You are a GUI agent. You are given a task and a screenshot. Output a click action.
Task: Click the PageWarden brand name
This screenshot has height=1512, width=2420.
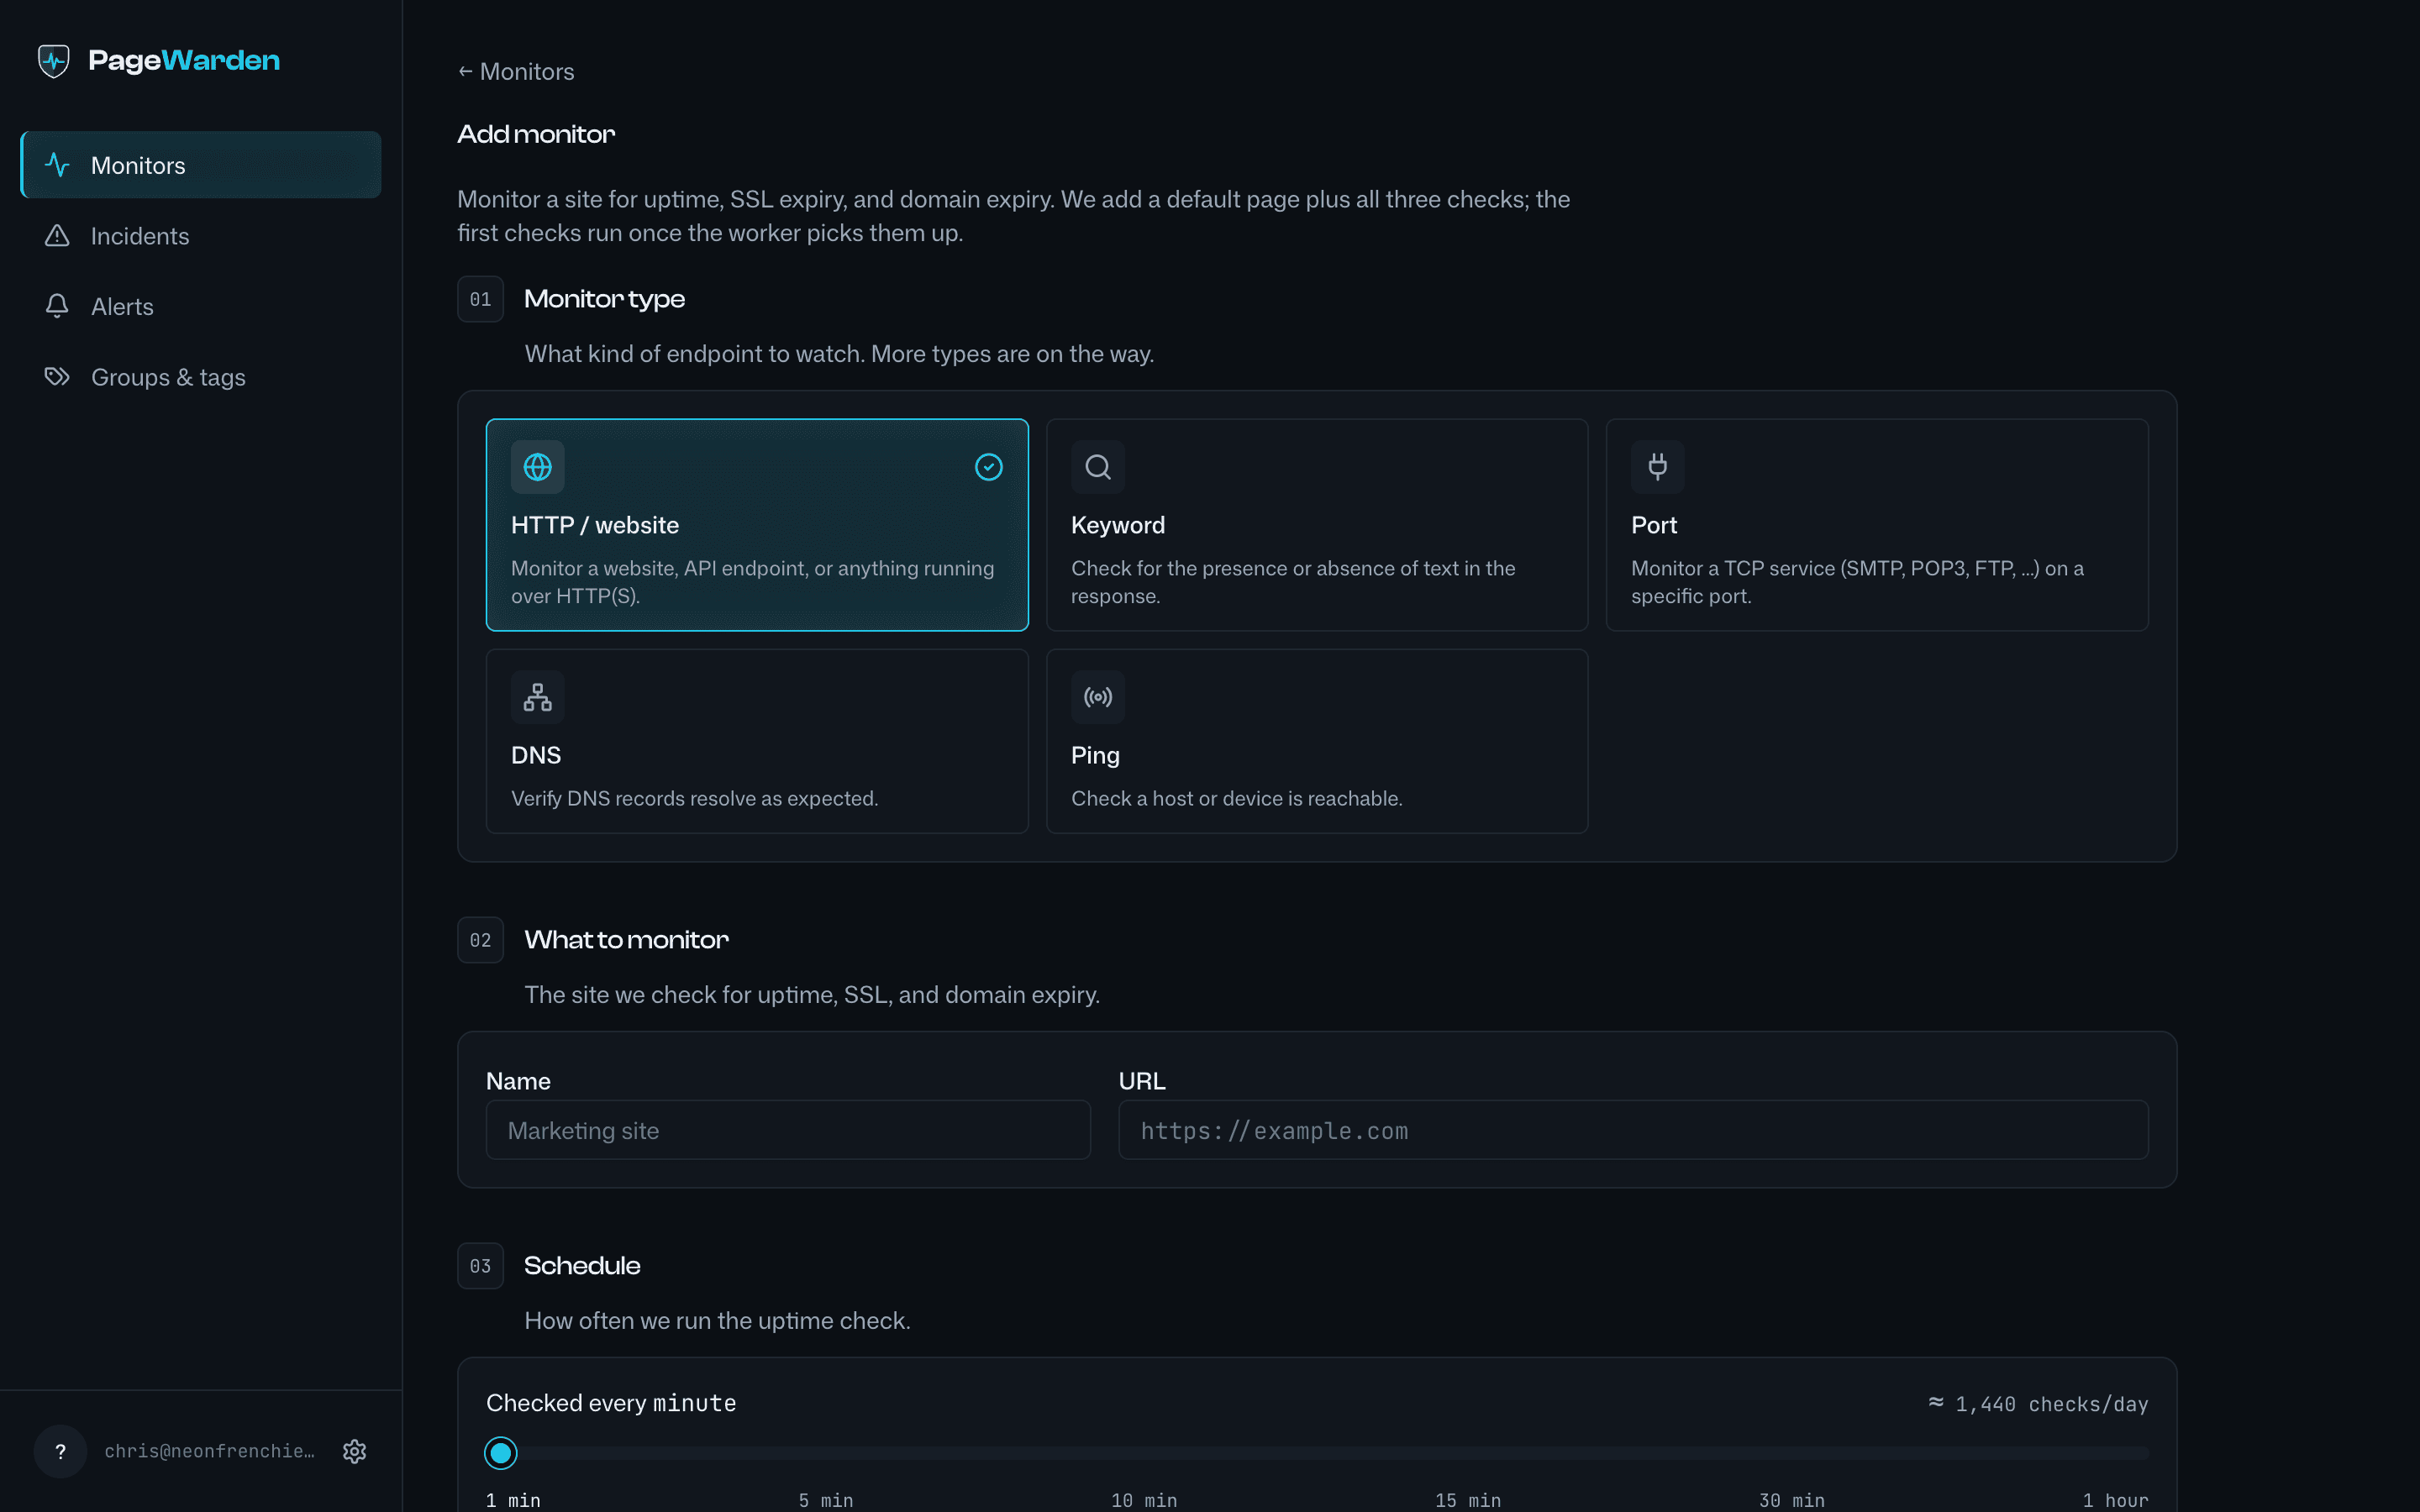[x=184, y=61]
